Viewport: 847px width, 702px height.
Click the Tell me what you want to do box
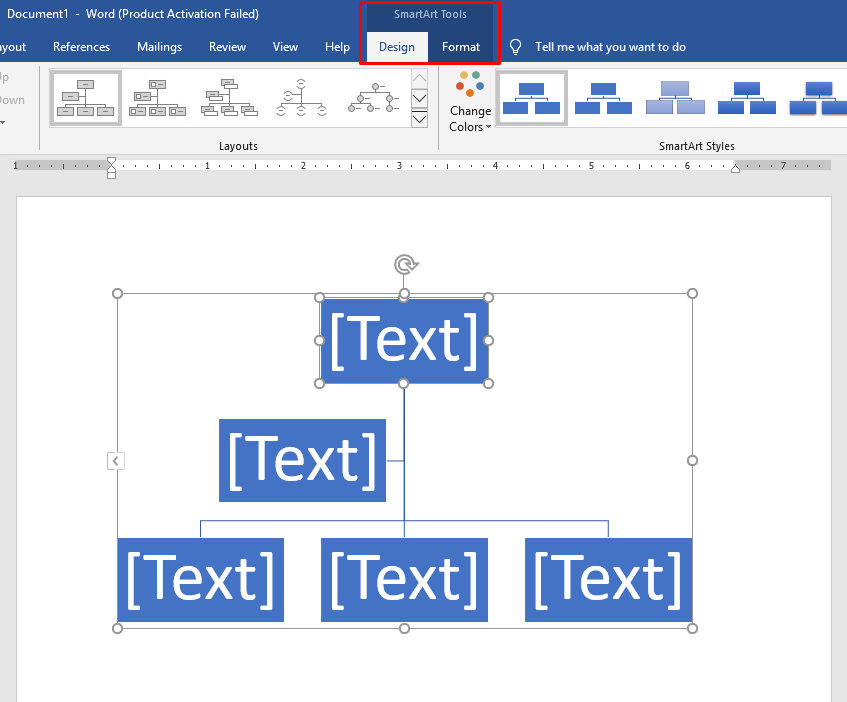[x=610, y=47]
